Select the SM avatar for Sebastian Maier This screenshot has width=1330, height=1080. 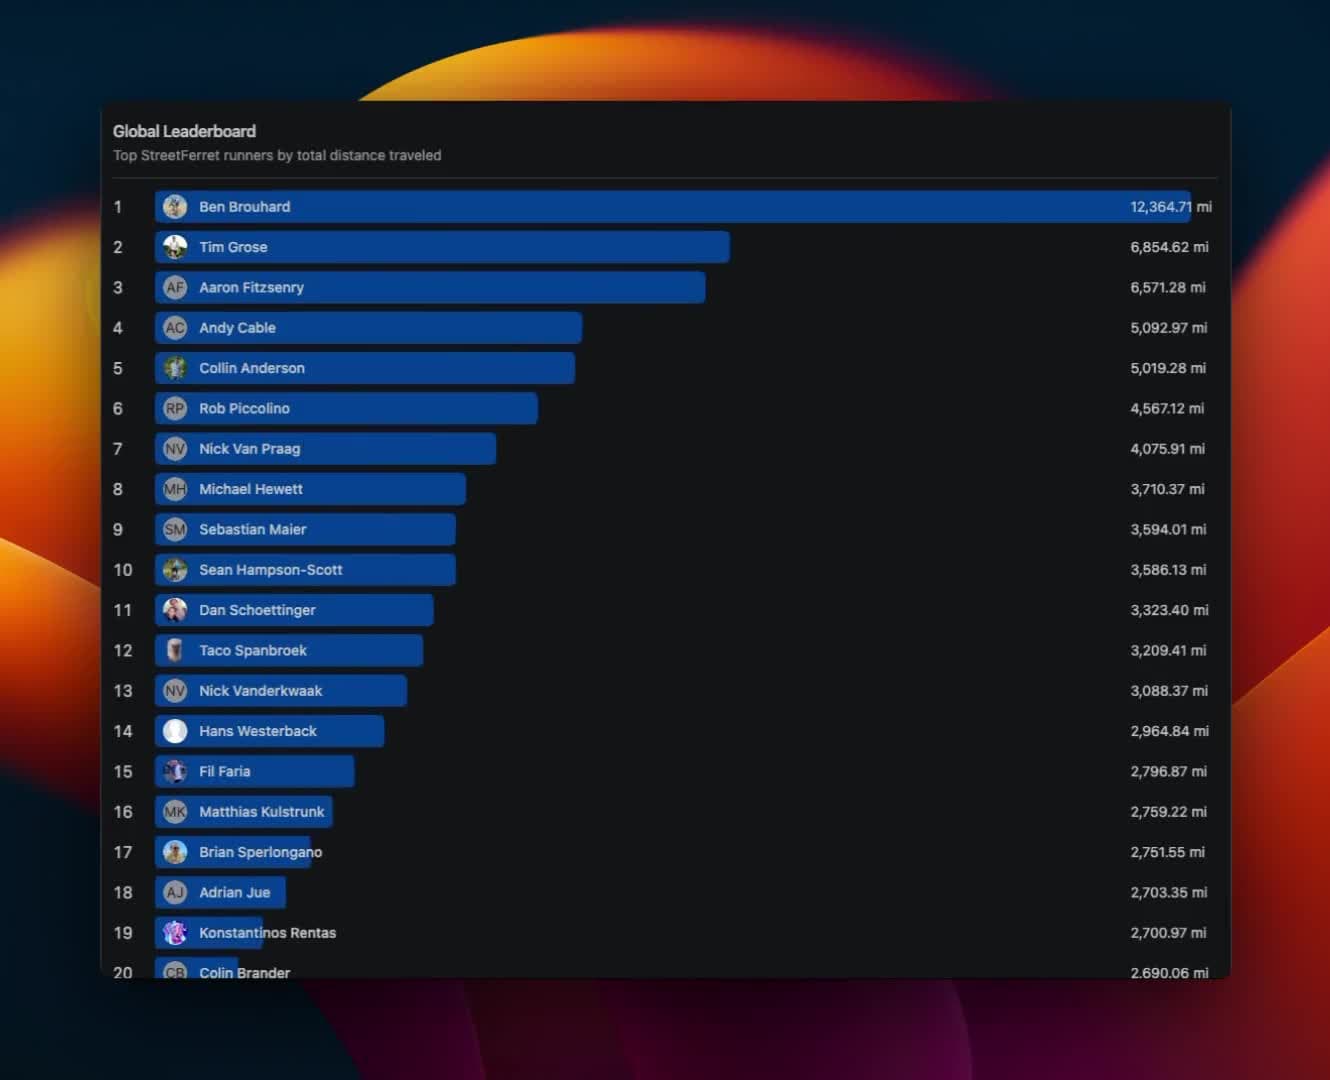(174, 529)
